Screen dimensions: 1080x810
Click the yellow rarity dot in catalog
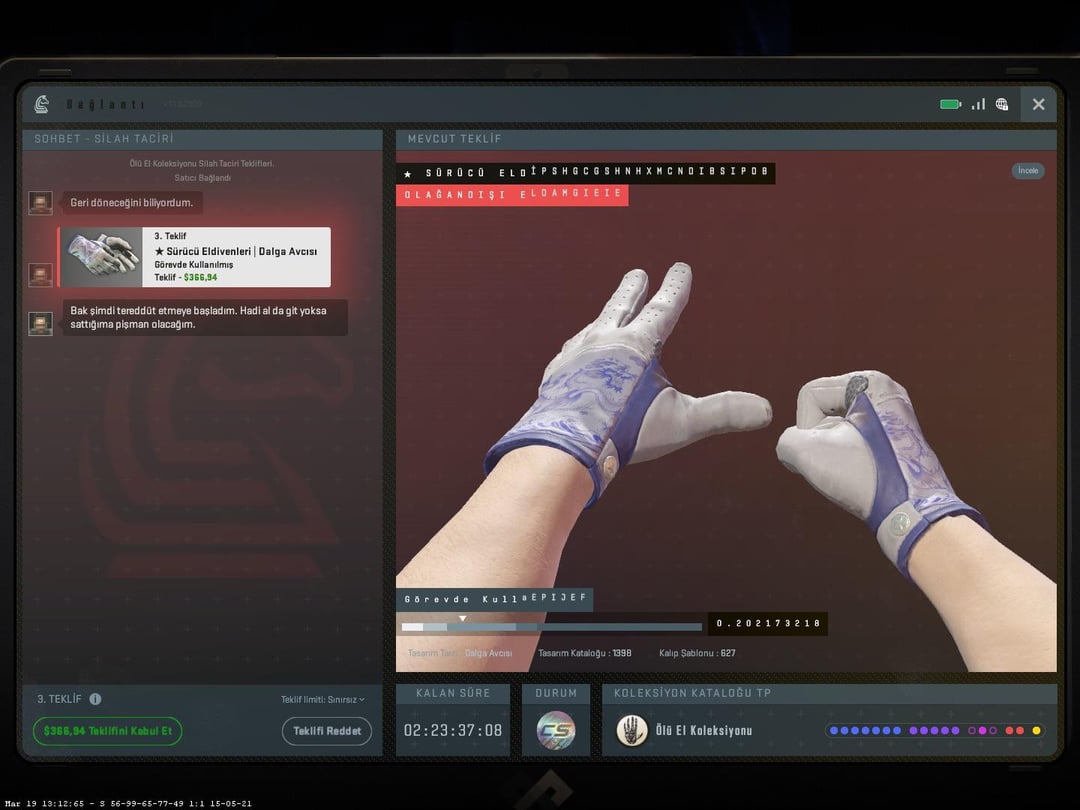click(x=1036, y=731)
